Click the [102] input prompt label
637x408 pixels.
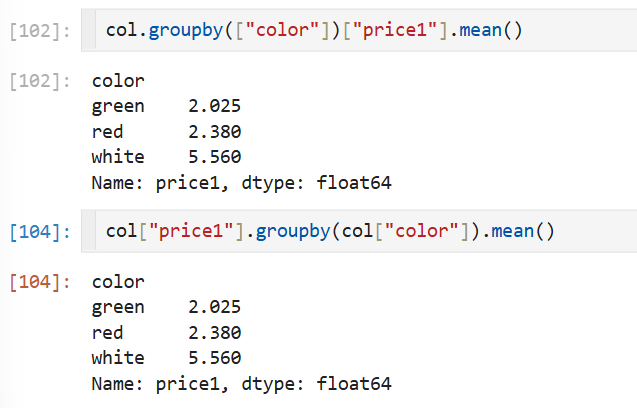40,31
